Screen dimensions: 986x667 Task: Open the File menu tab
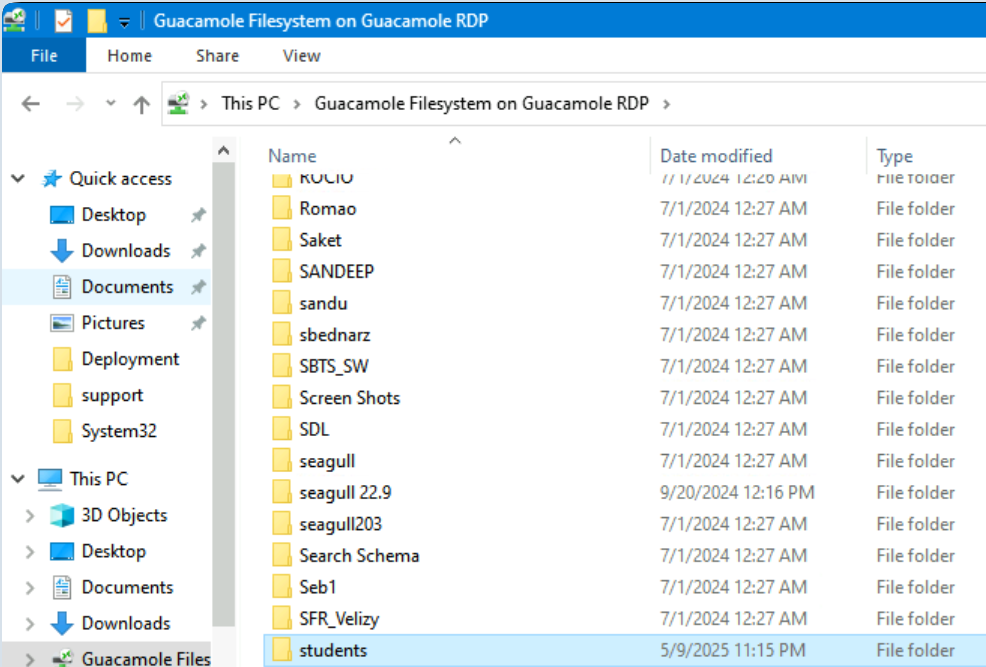pyautogui.click(x=44, y=56)
